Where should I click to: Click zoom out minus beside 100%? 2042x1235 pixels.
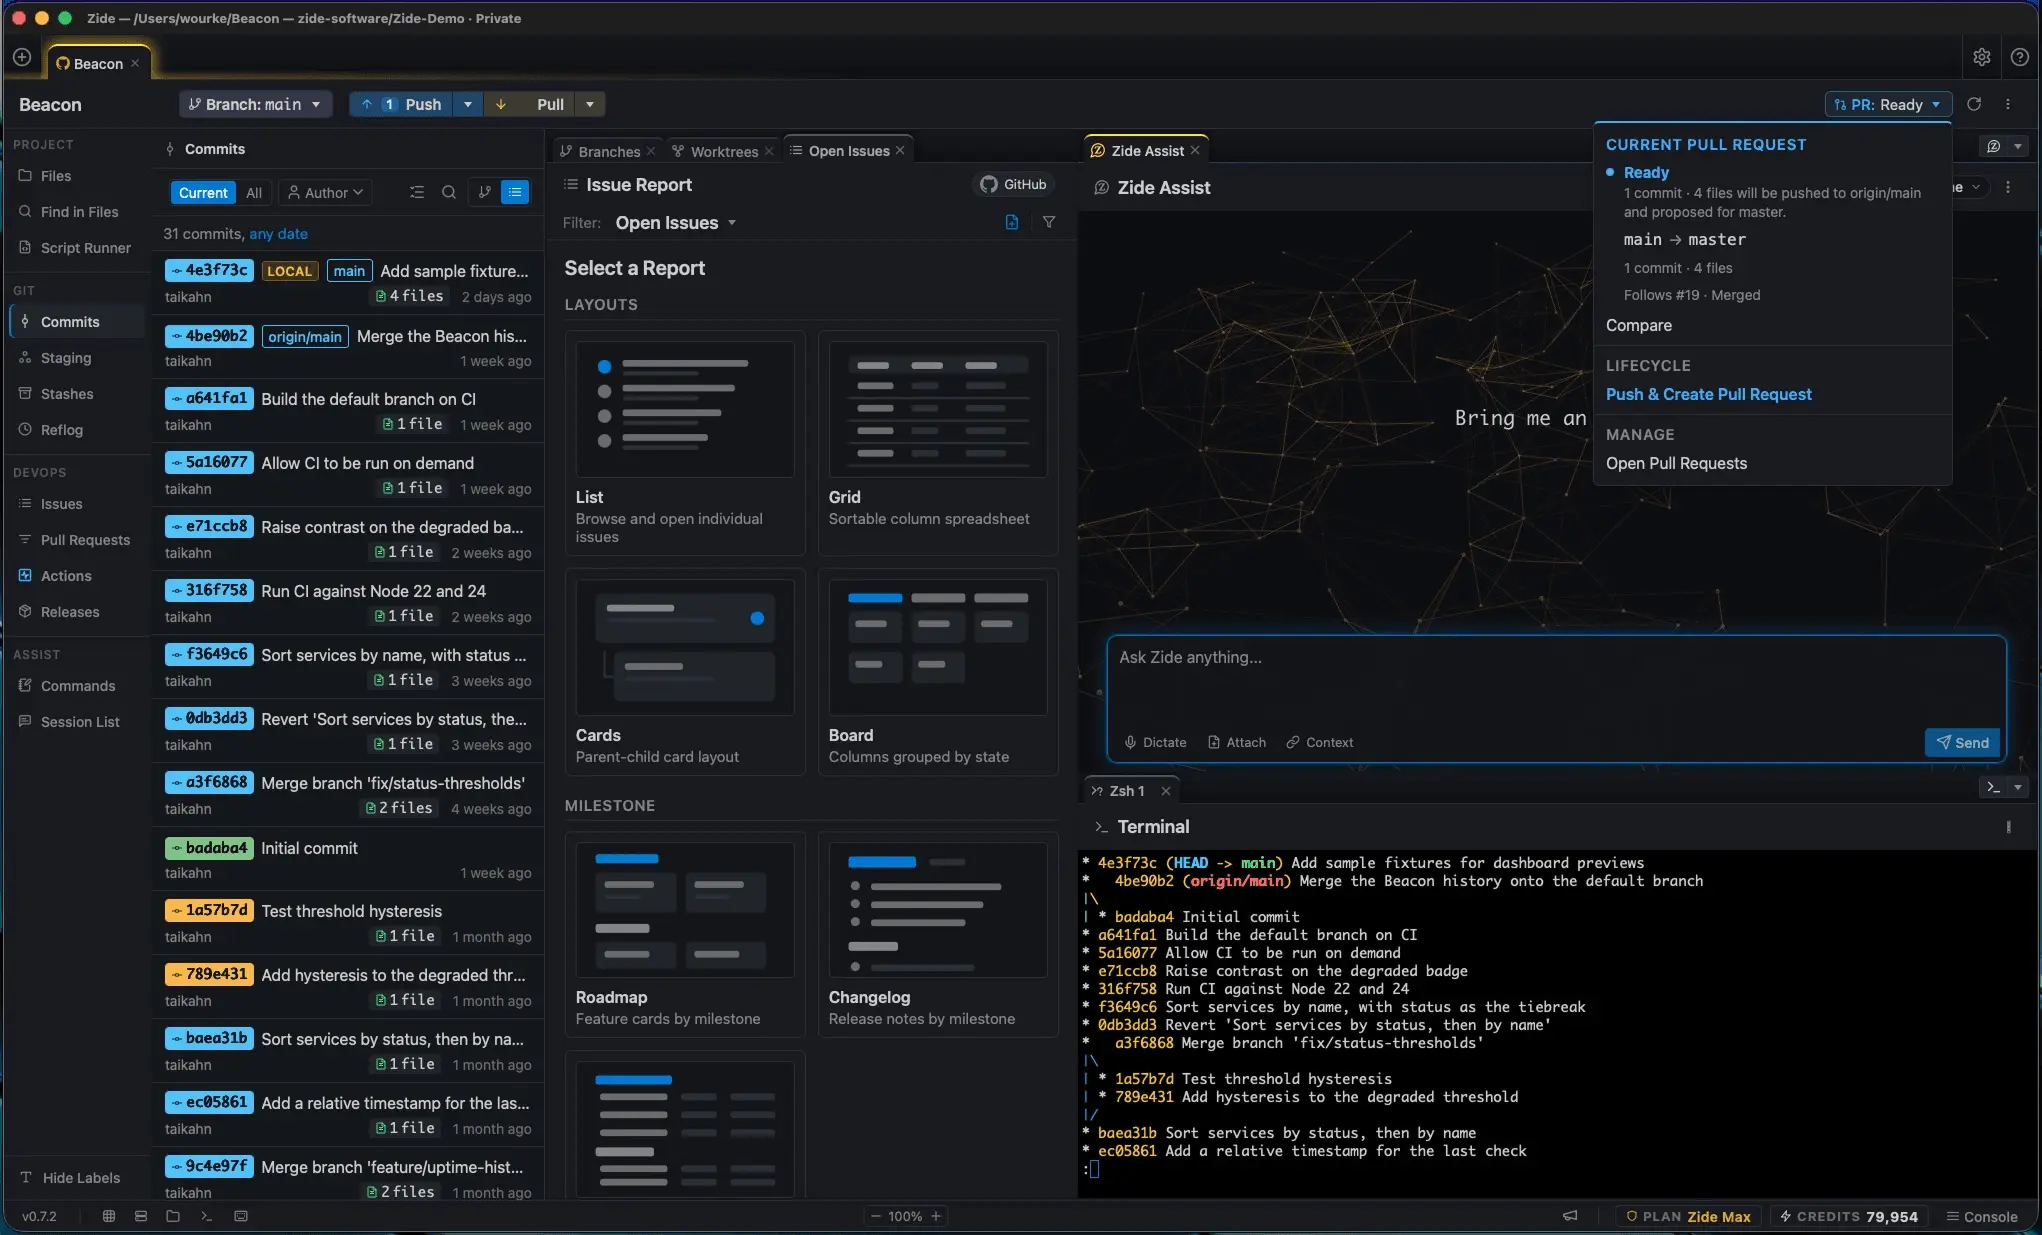tap(876, 1216)
